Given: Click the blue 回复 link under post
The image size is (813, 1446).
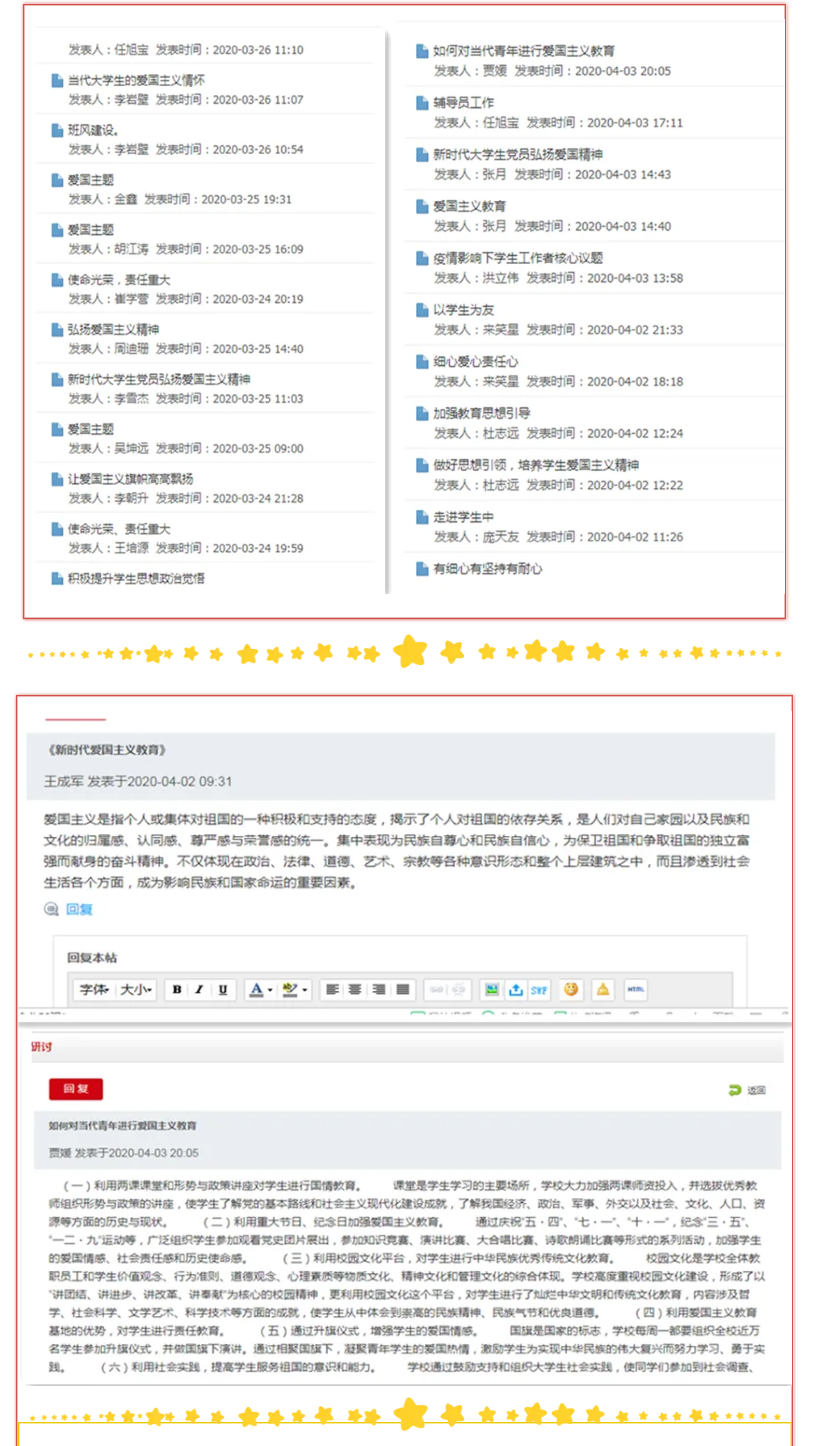Looking at the screenshot, I should (79, 909).
